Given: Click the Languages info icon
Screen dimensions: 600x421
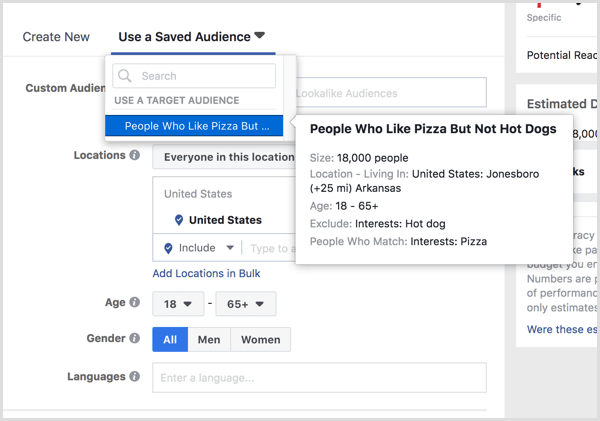Looking at the screenshot, I should 134,377.
